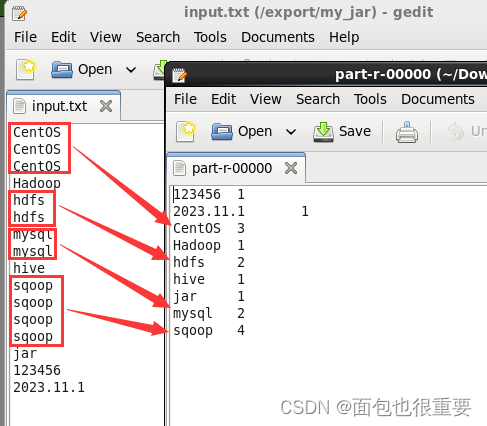Click the gedit icon in input.txt title bar

pos(19,14)
